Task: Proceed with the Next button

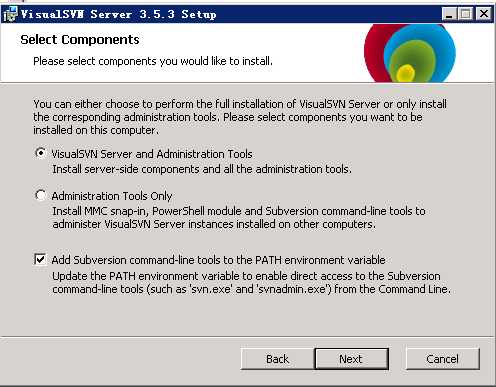Action: [351, 359]
